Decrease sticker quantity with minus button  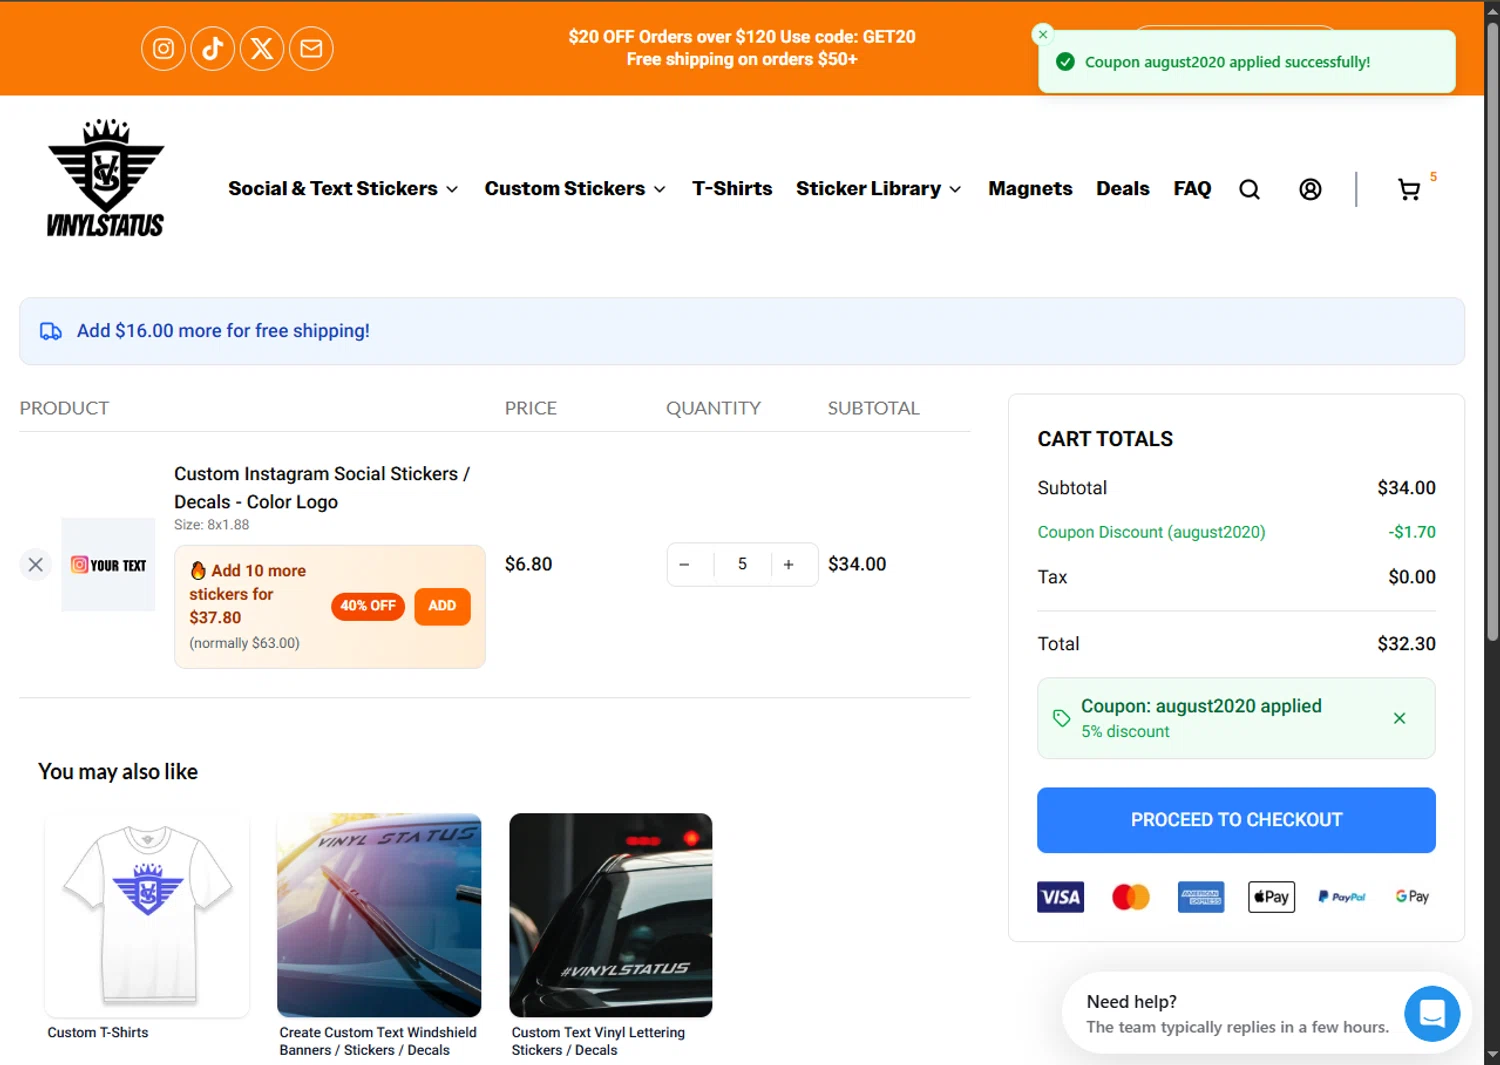pyautogui.click(x=684, y=565)
